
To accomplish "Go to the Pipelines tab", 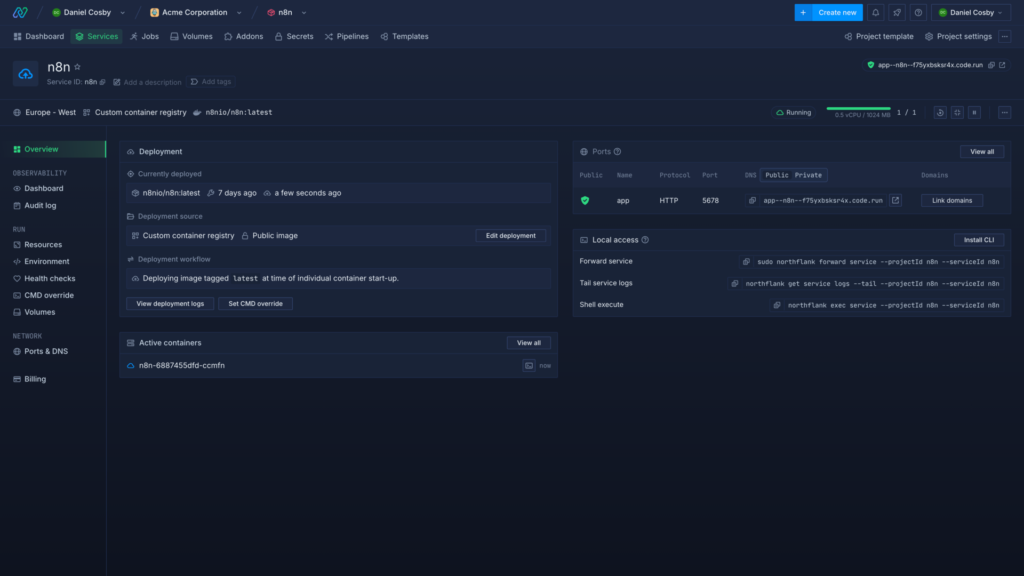I will click(x=346, y=36).
